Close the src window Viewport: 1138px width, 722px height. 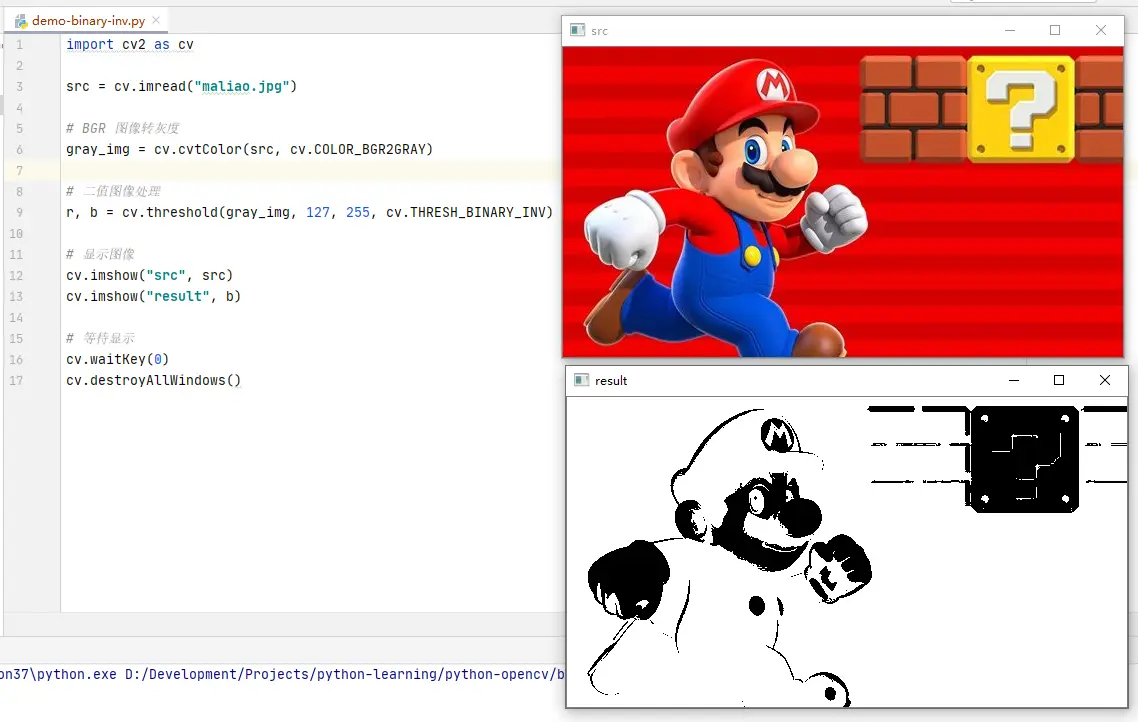1101,30
